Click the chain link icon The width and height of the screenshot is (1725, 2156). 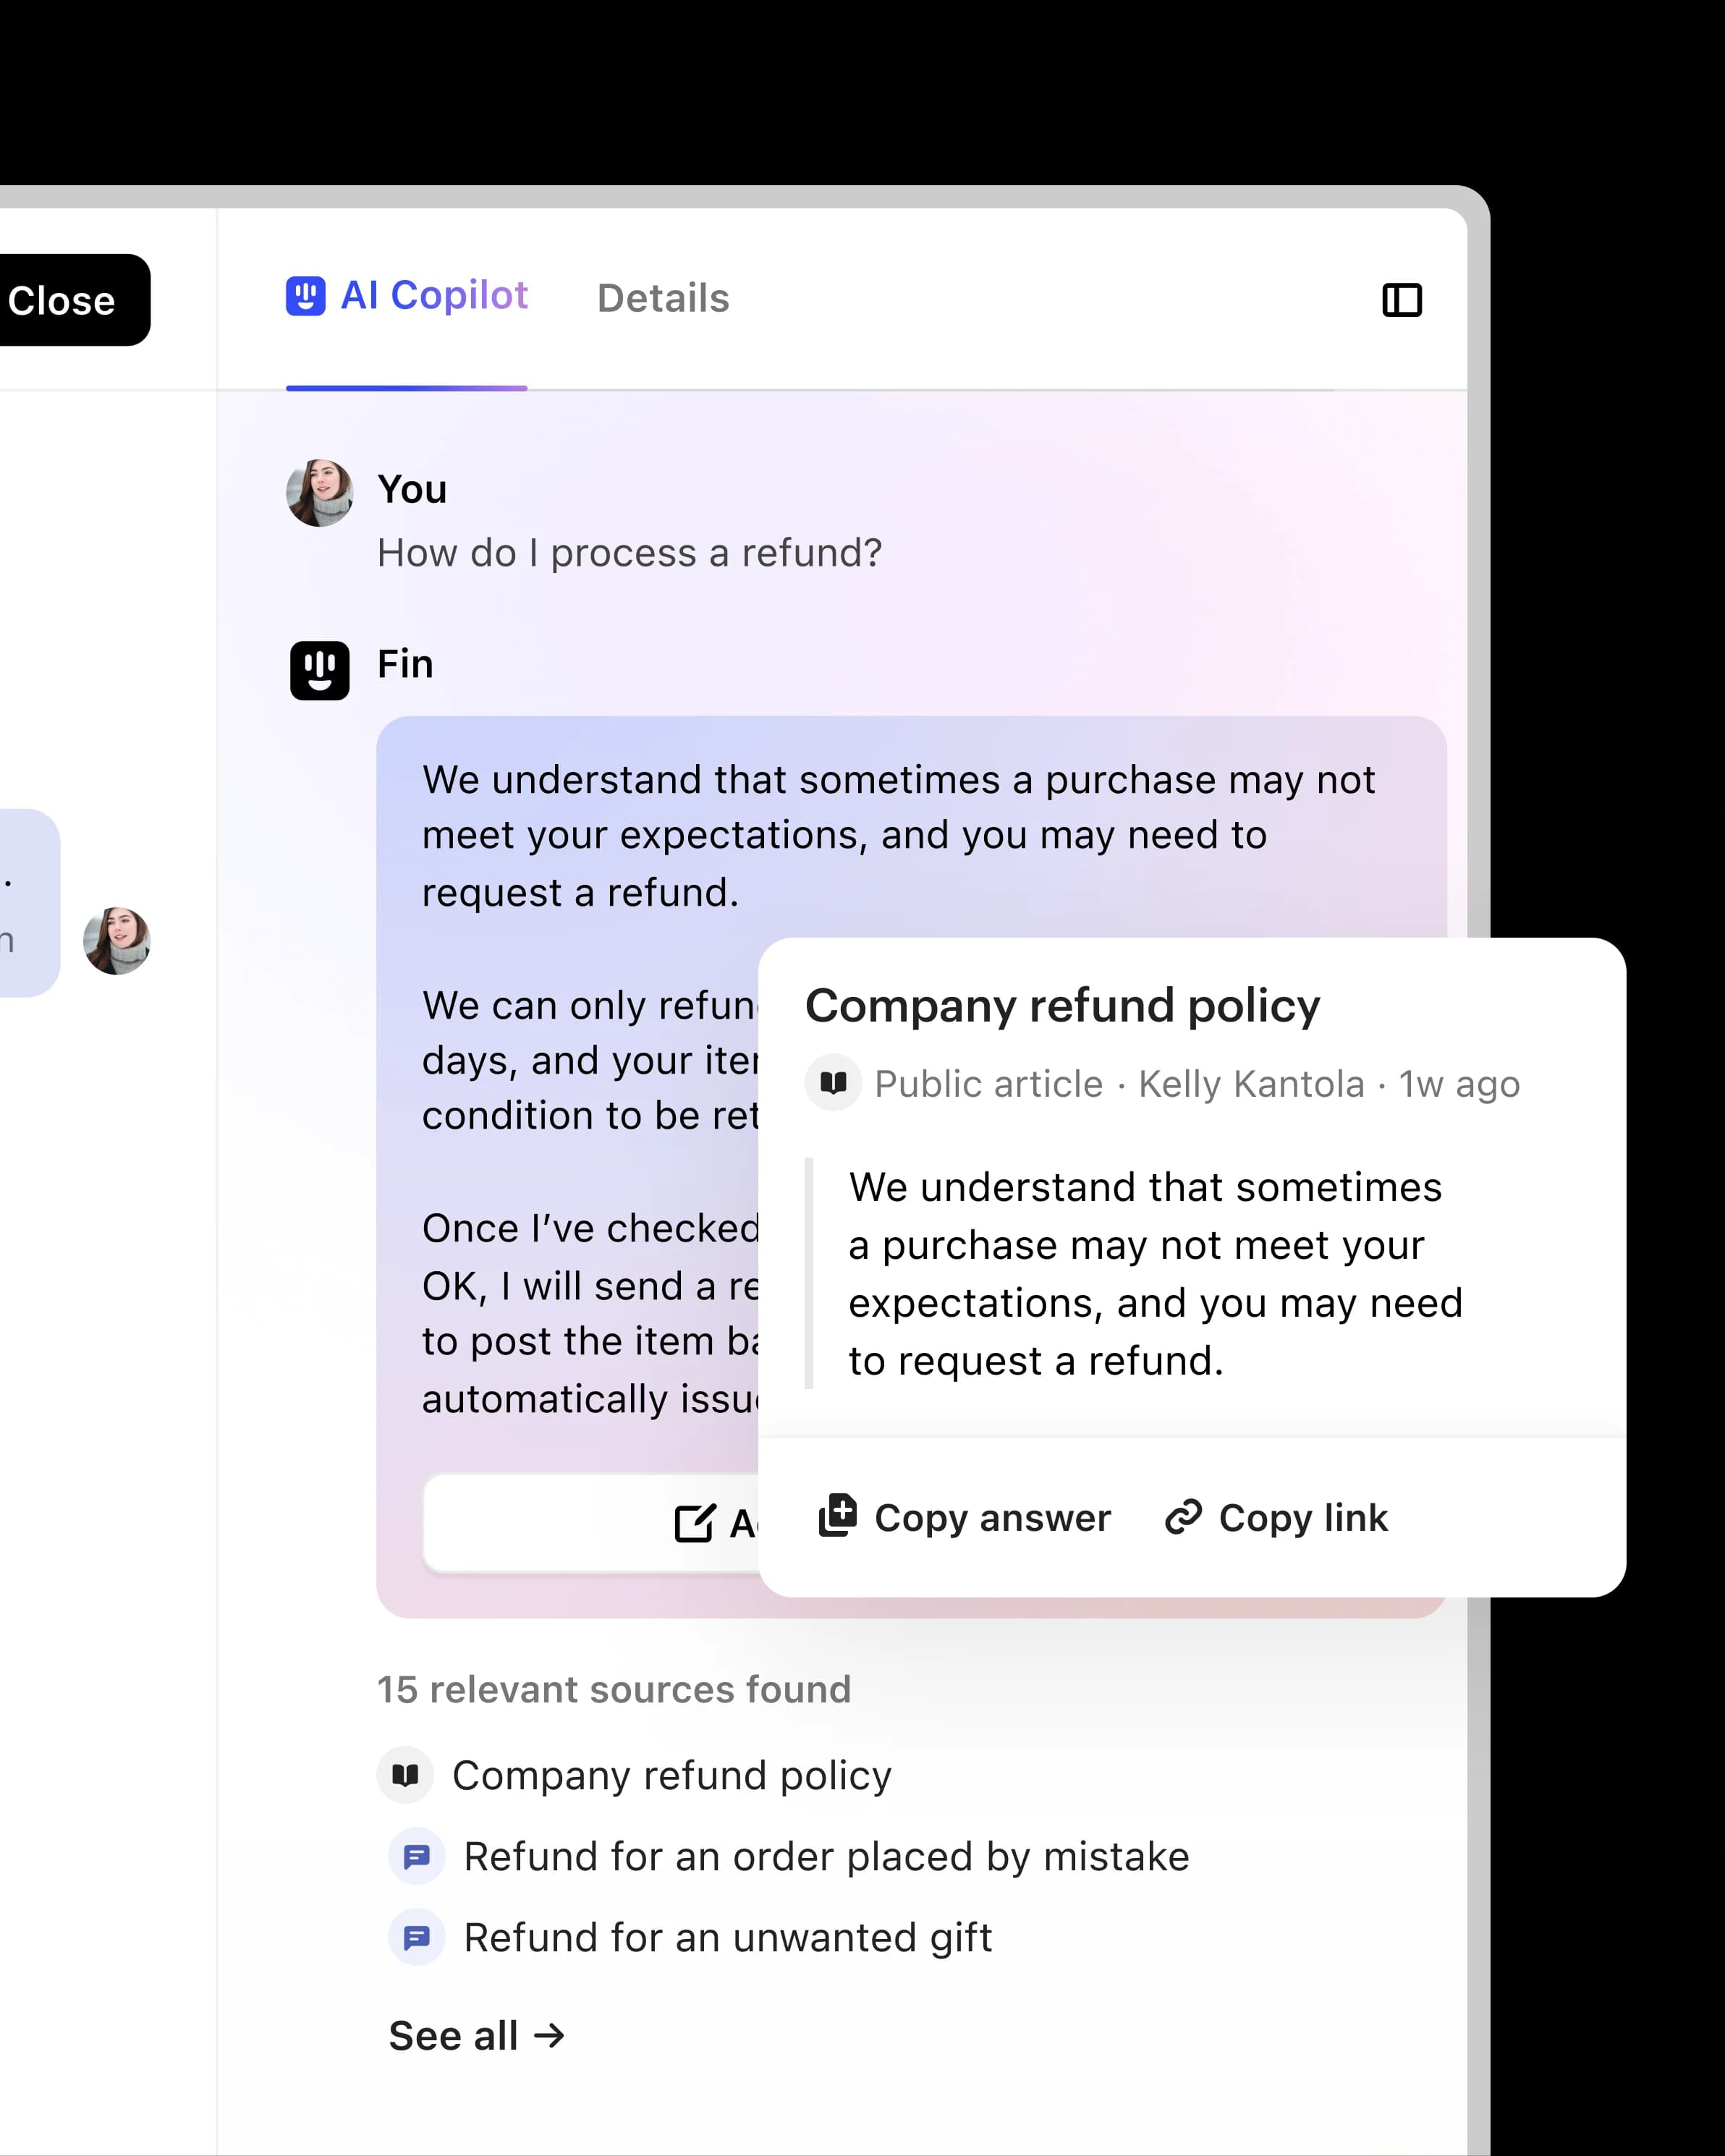click(x=1183, y=1517)
